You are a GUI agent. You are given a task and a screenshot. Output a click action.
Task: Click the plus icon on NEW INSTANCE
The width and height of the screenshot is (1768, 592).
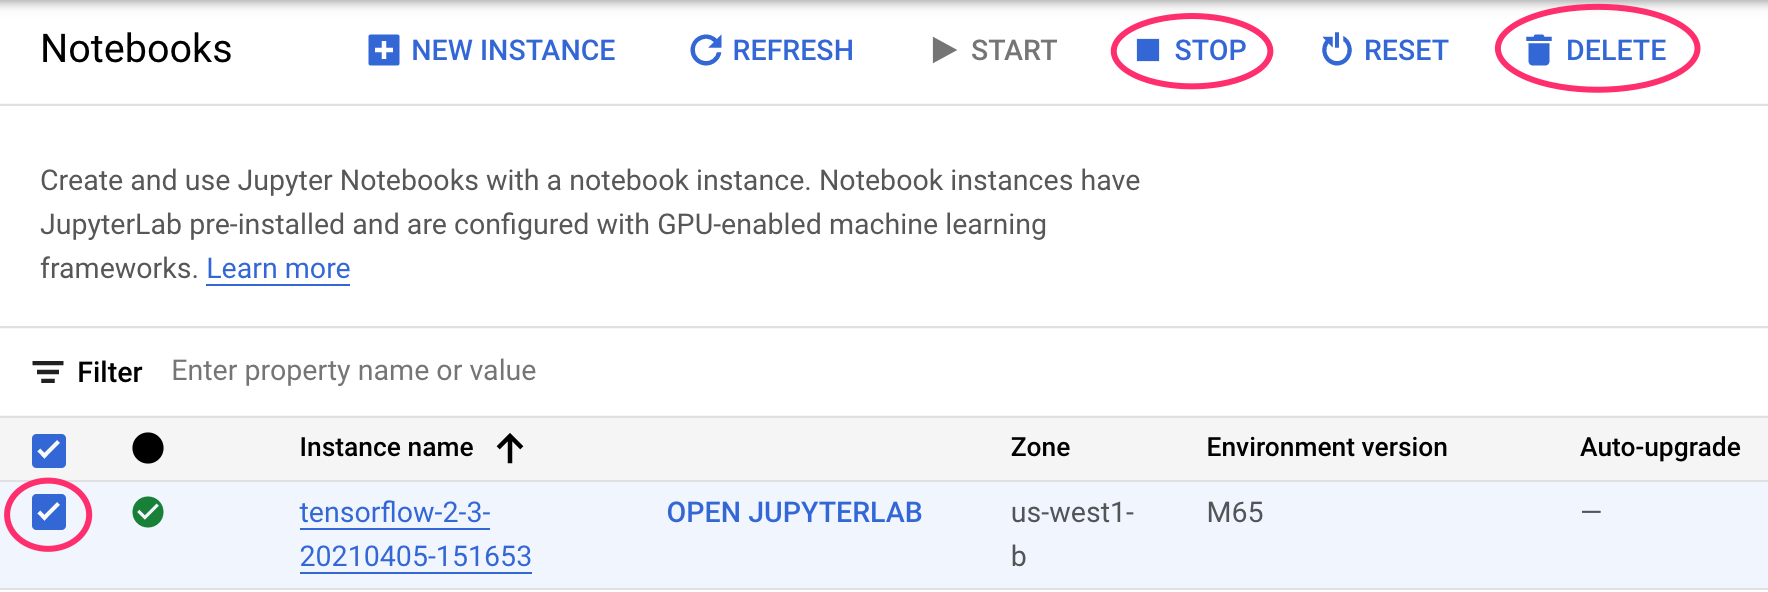click(382, 50)
